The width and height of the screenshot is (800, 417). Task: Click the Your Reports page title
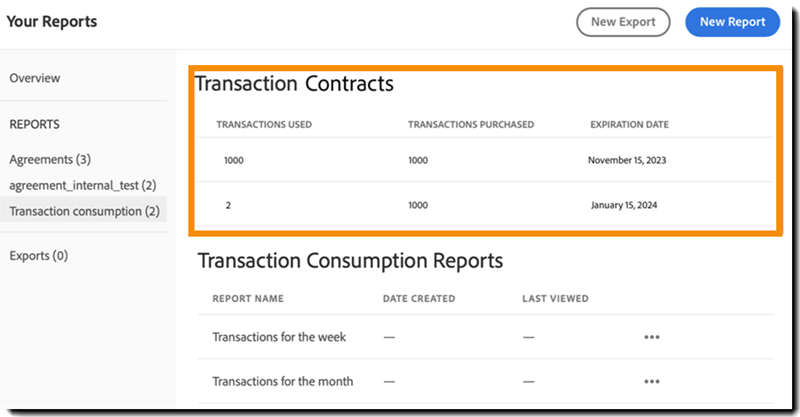[x=52, y=22]
